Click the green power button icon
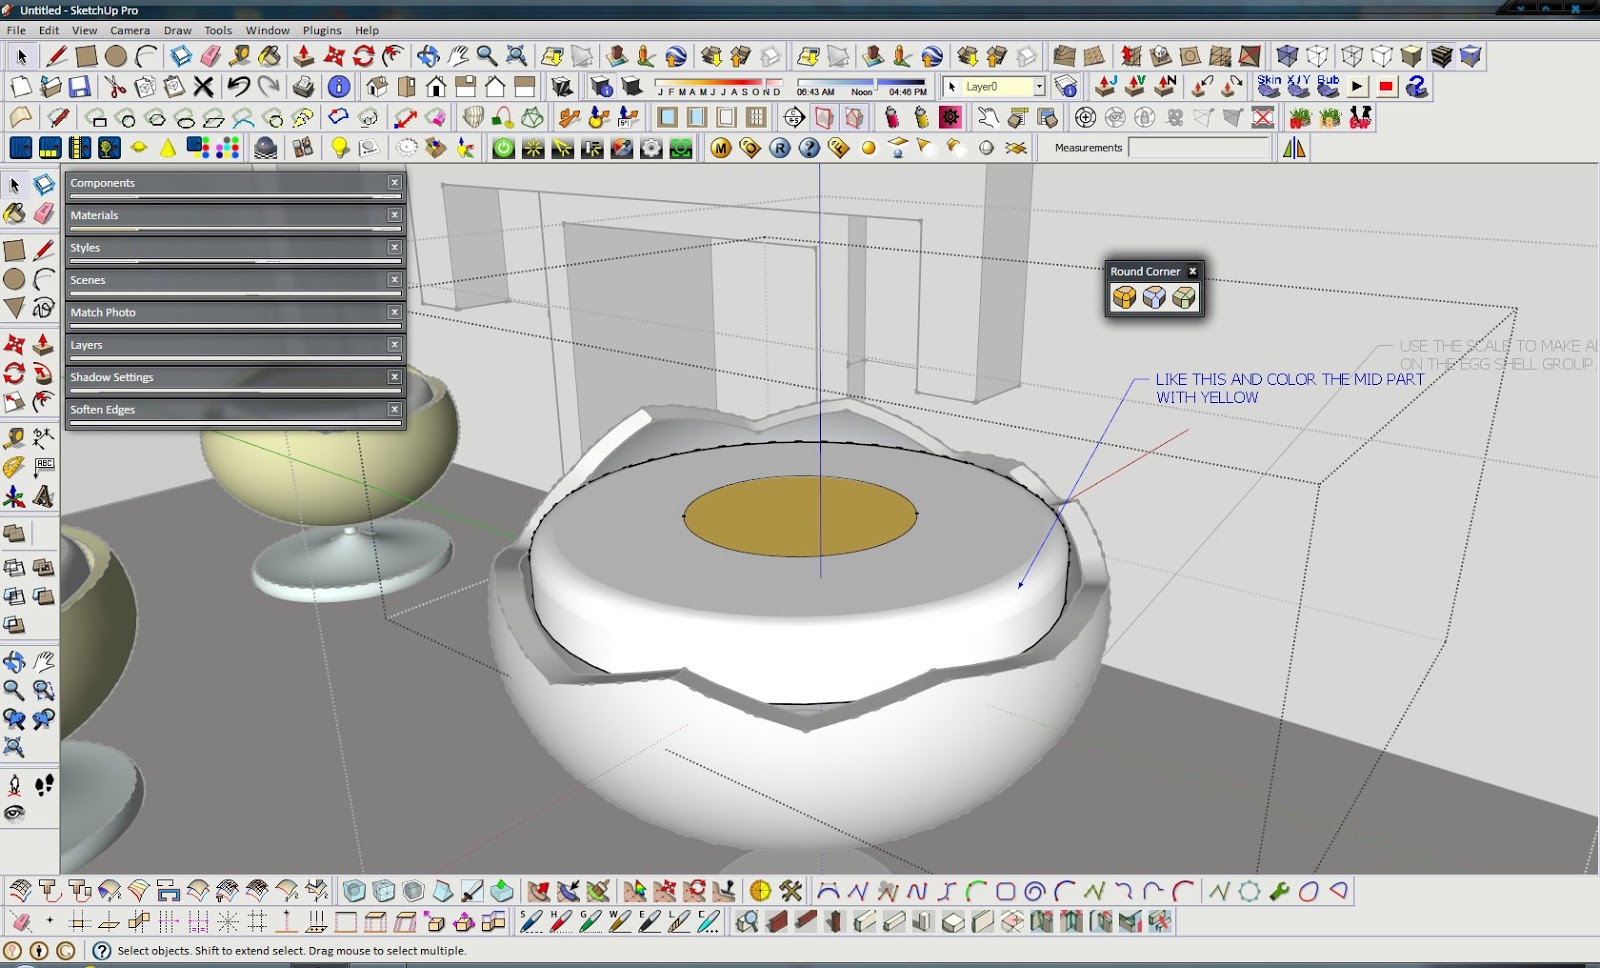Screen dimensions: 1600x968 pos(503,148)
